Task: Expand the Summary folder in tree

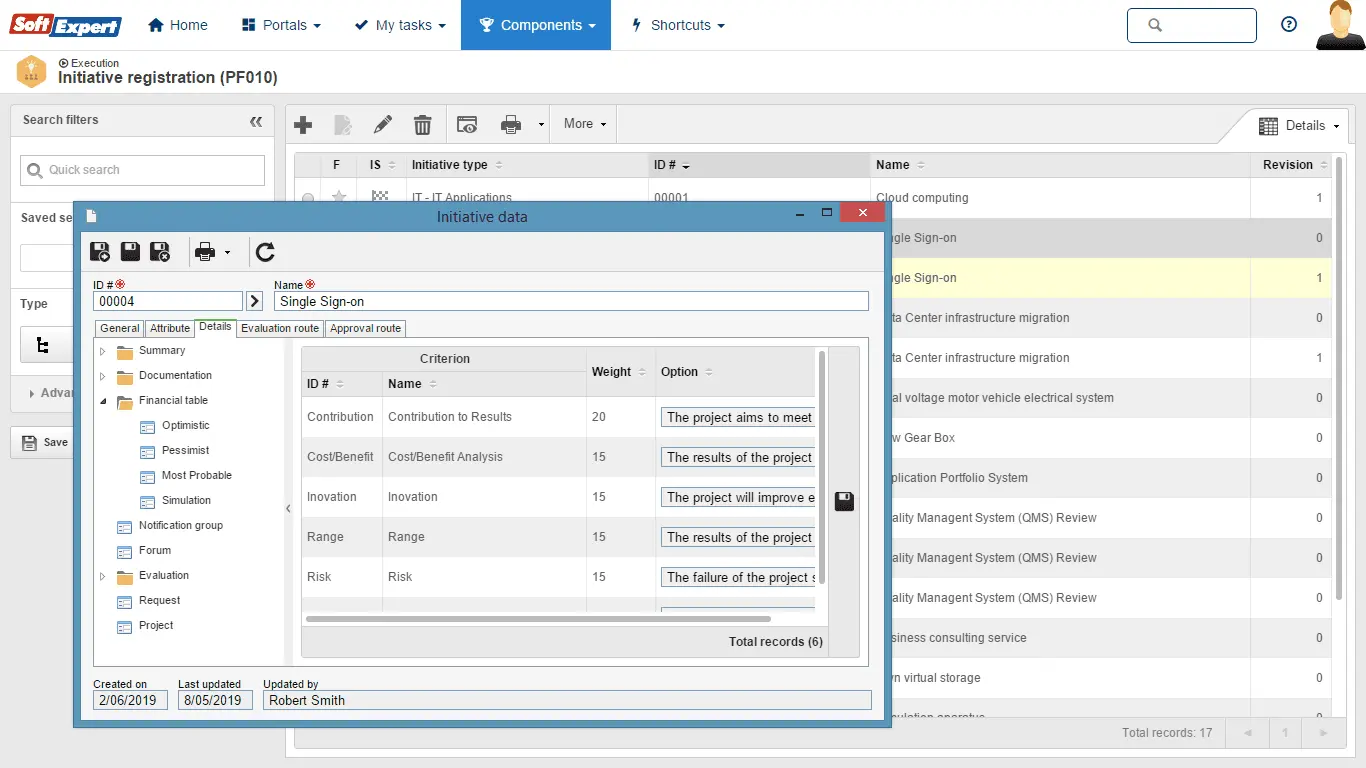Action: click(x=103, y=351)
